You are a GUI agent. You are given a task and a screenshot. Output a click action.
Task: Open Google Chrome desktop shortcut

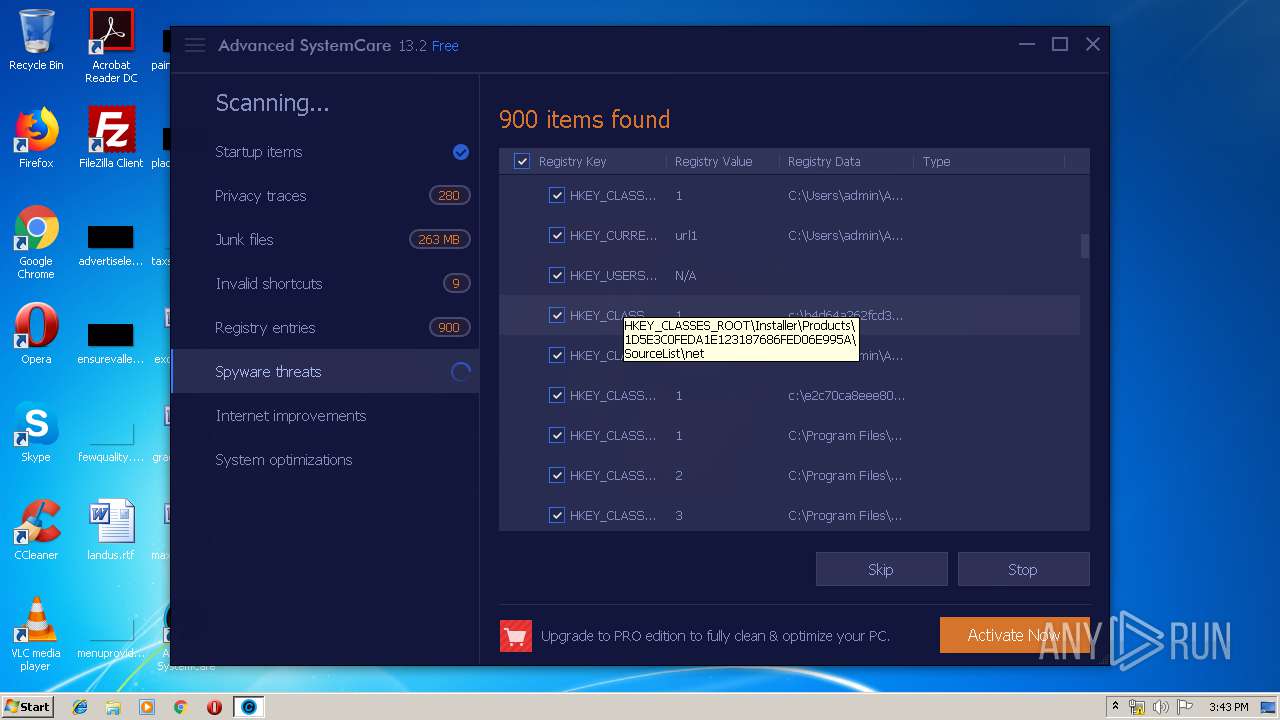[36, 242]
